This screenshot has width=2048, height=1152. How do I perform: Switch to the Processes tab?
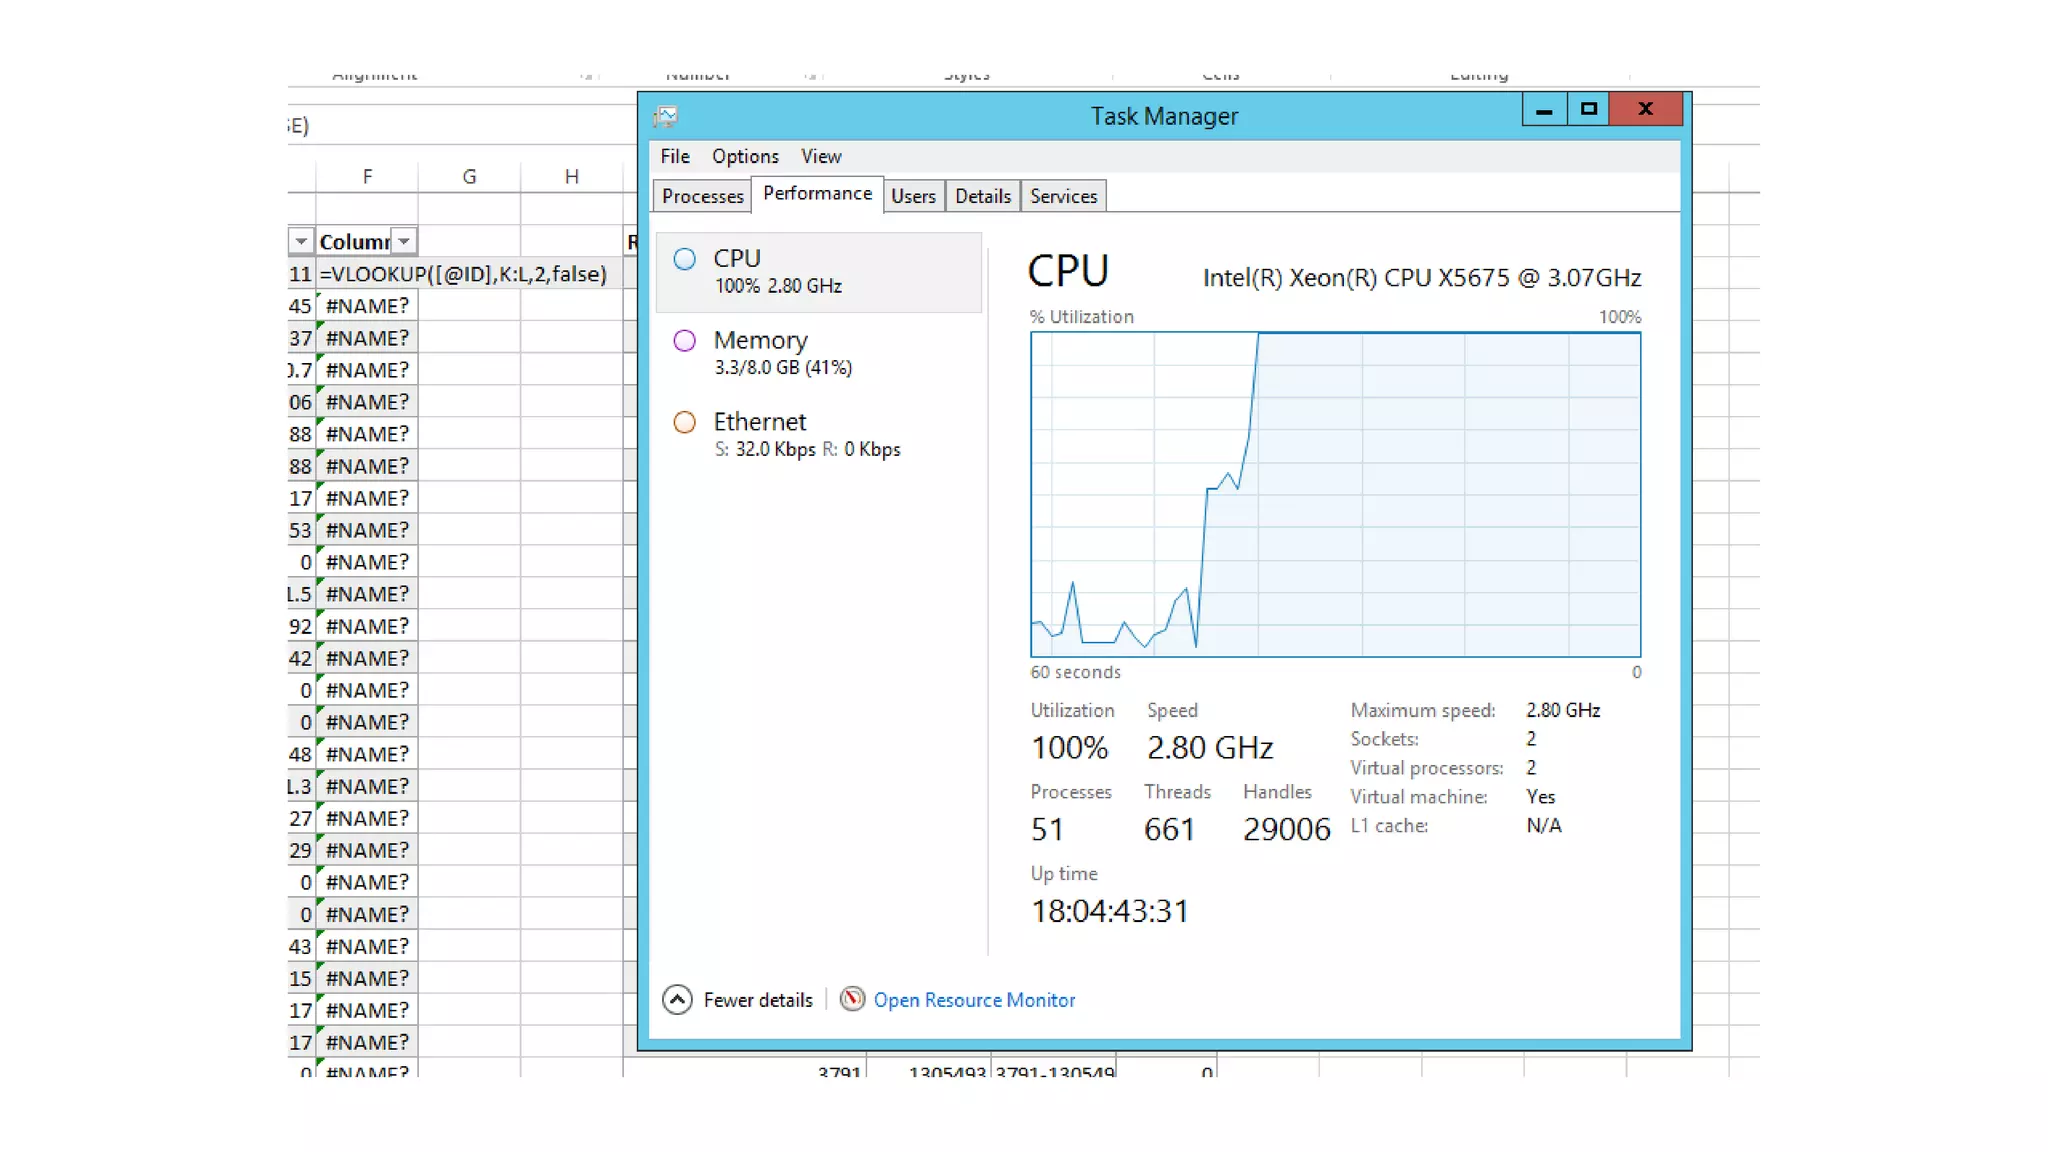[x=702, y=197]
